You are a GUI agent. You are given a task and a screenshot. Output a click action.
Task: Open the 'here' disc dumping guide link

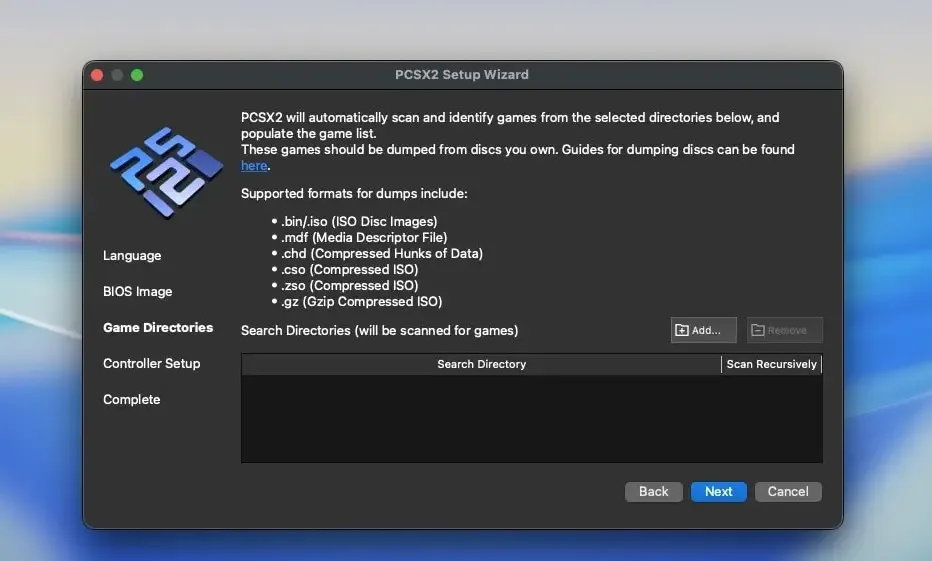(x=254, y=166)
